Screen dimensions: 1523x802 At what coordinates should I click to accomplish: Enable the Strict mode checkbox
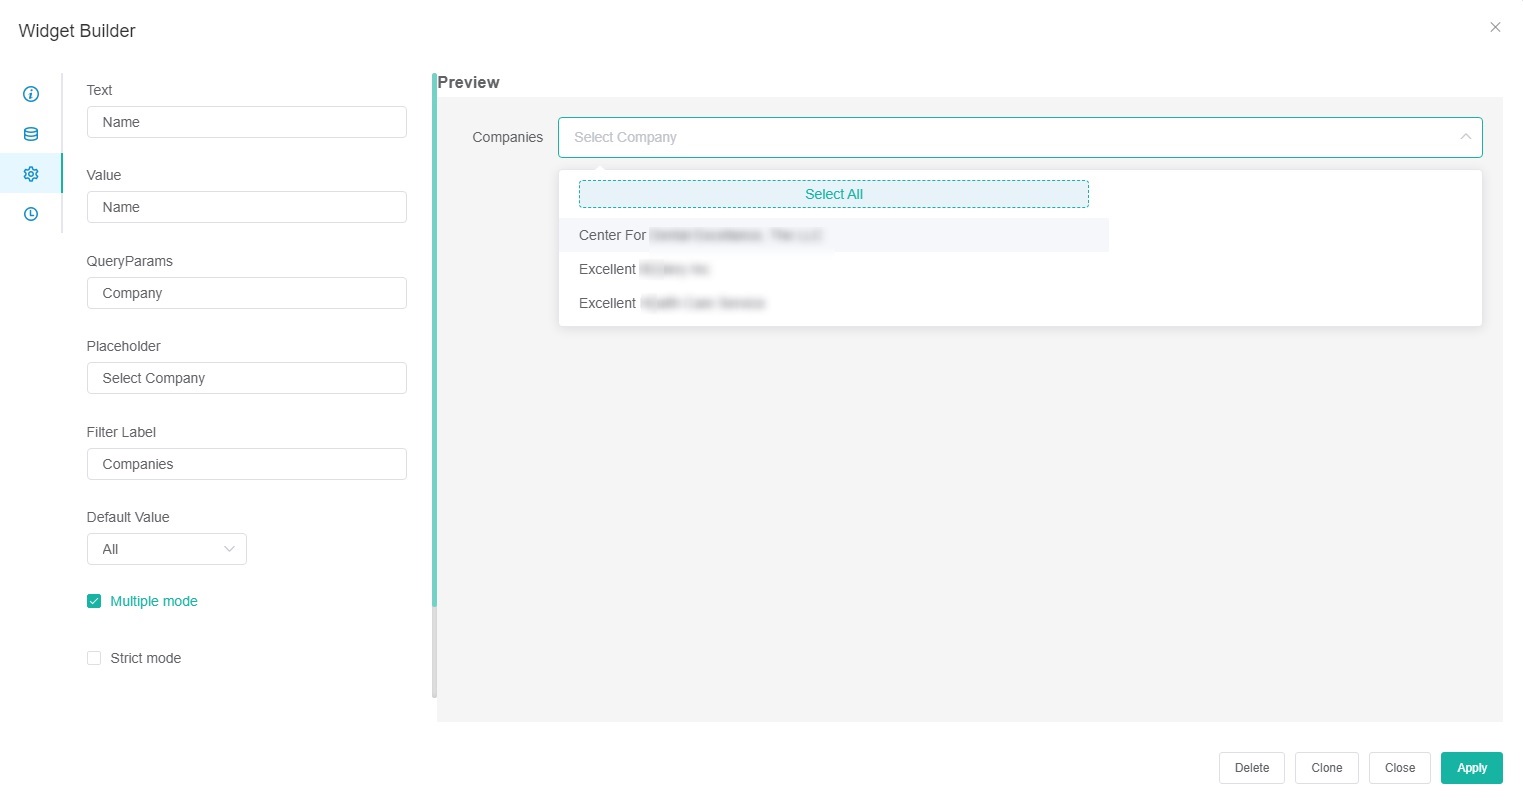coord(94,658)
